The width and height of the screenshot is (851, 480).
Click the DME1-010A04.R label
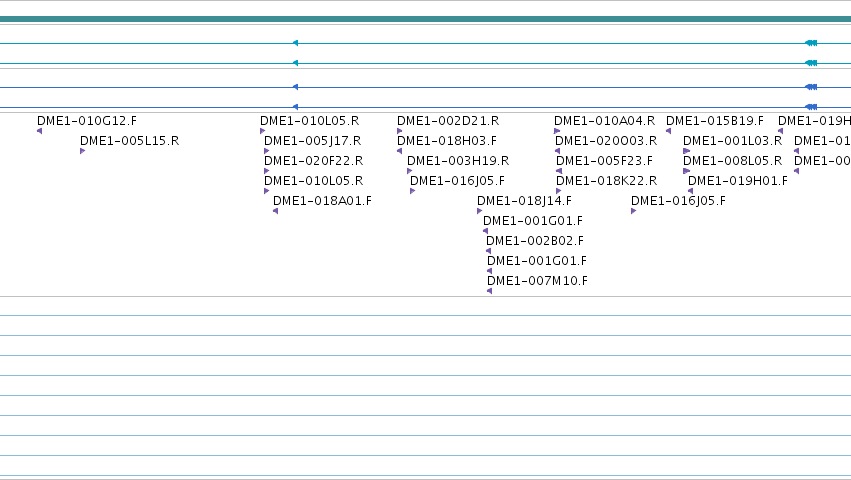click(604, 121)
